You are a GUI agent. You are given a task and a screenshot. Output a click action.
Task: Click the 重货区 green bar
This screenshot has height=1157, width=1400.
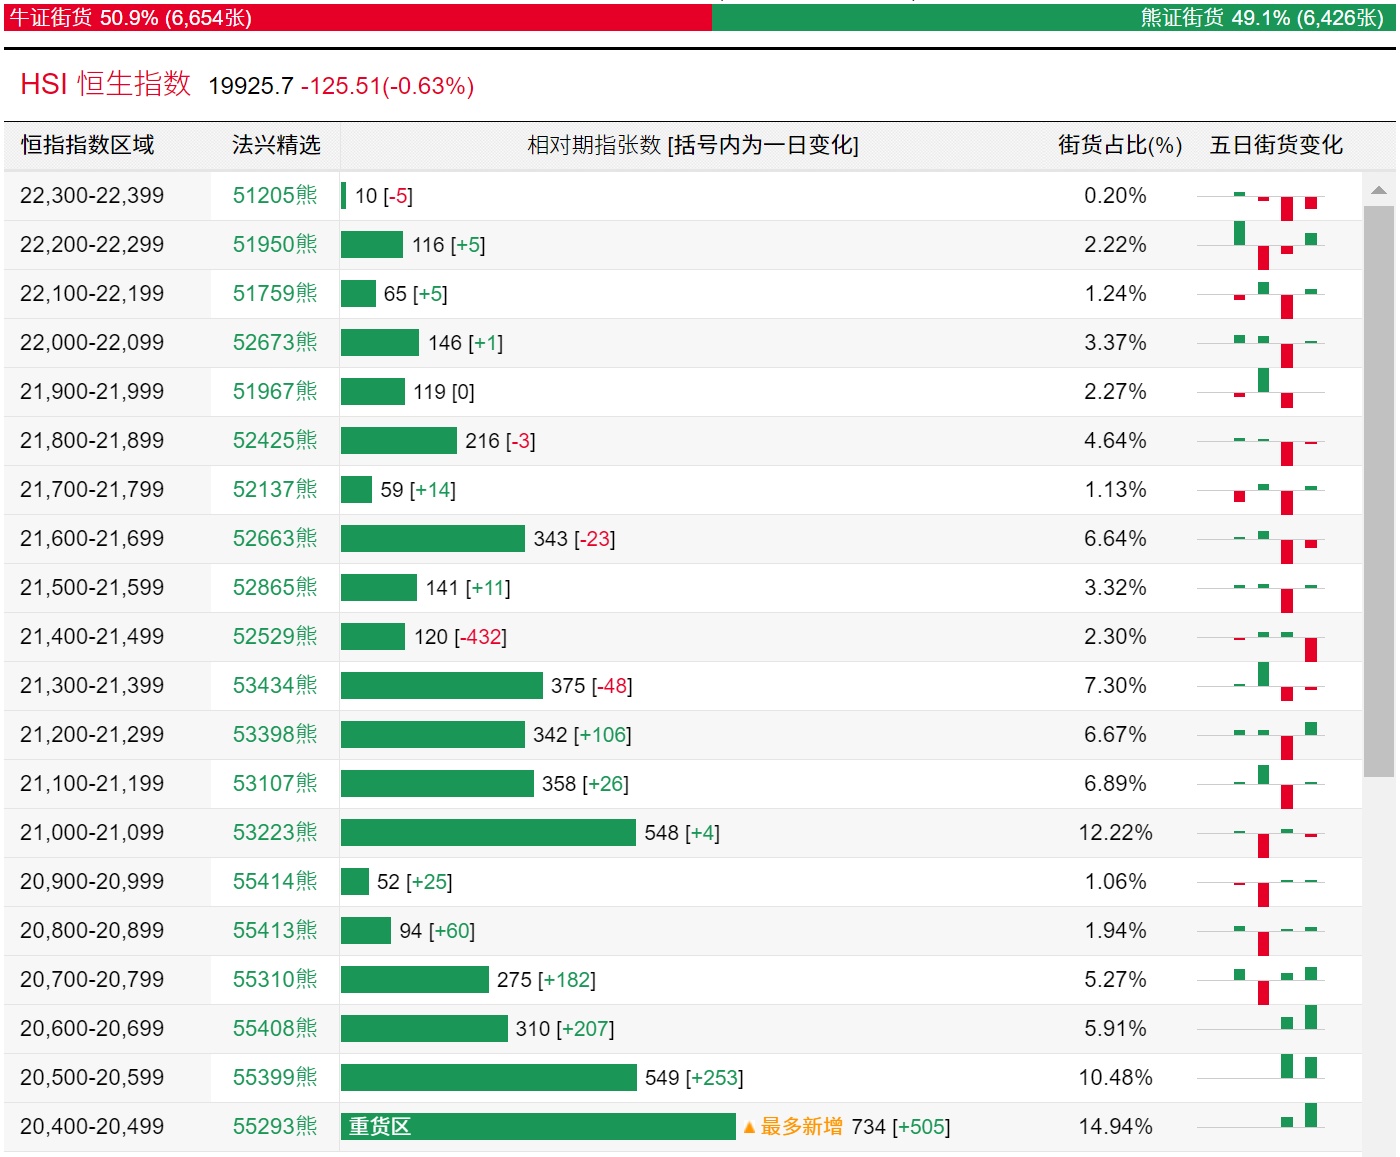click(x=538, y=1126)
